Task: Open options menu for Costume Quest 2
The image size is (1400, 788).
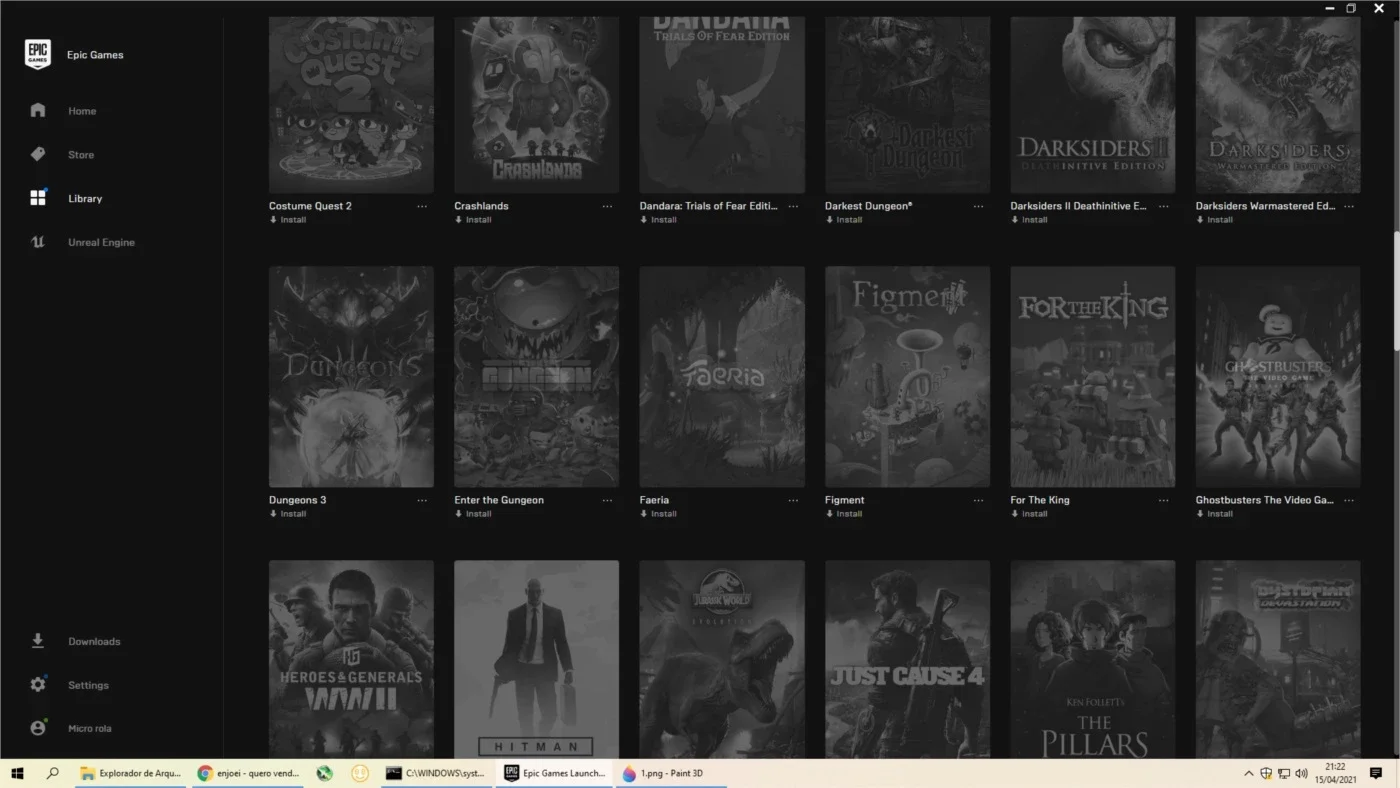Action: (x=422, y=206)
